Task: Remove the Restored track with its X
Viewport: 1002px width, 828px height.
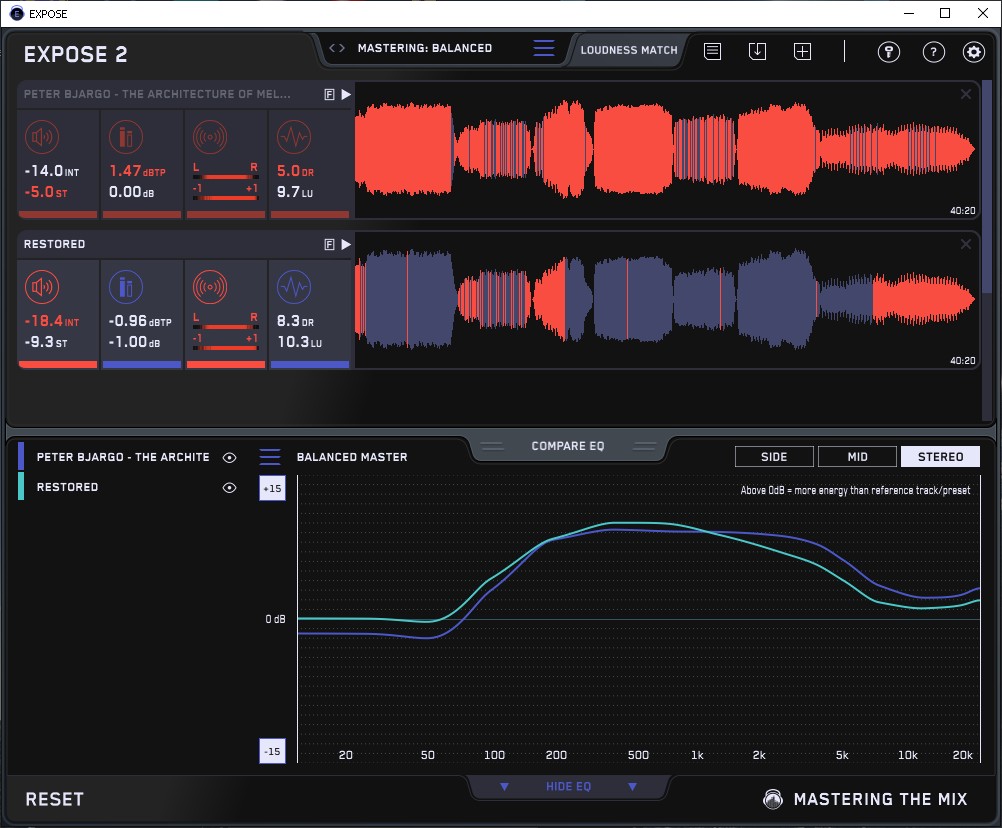Action: coord(966,244)
